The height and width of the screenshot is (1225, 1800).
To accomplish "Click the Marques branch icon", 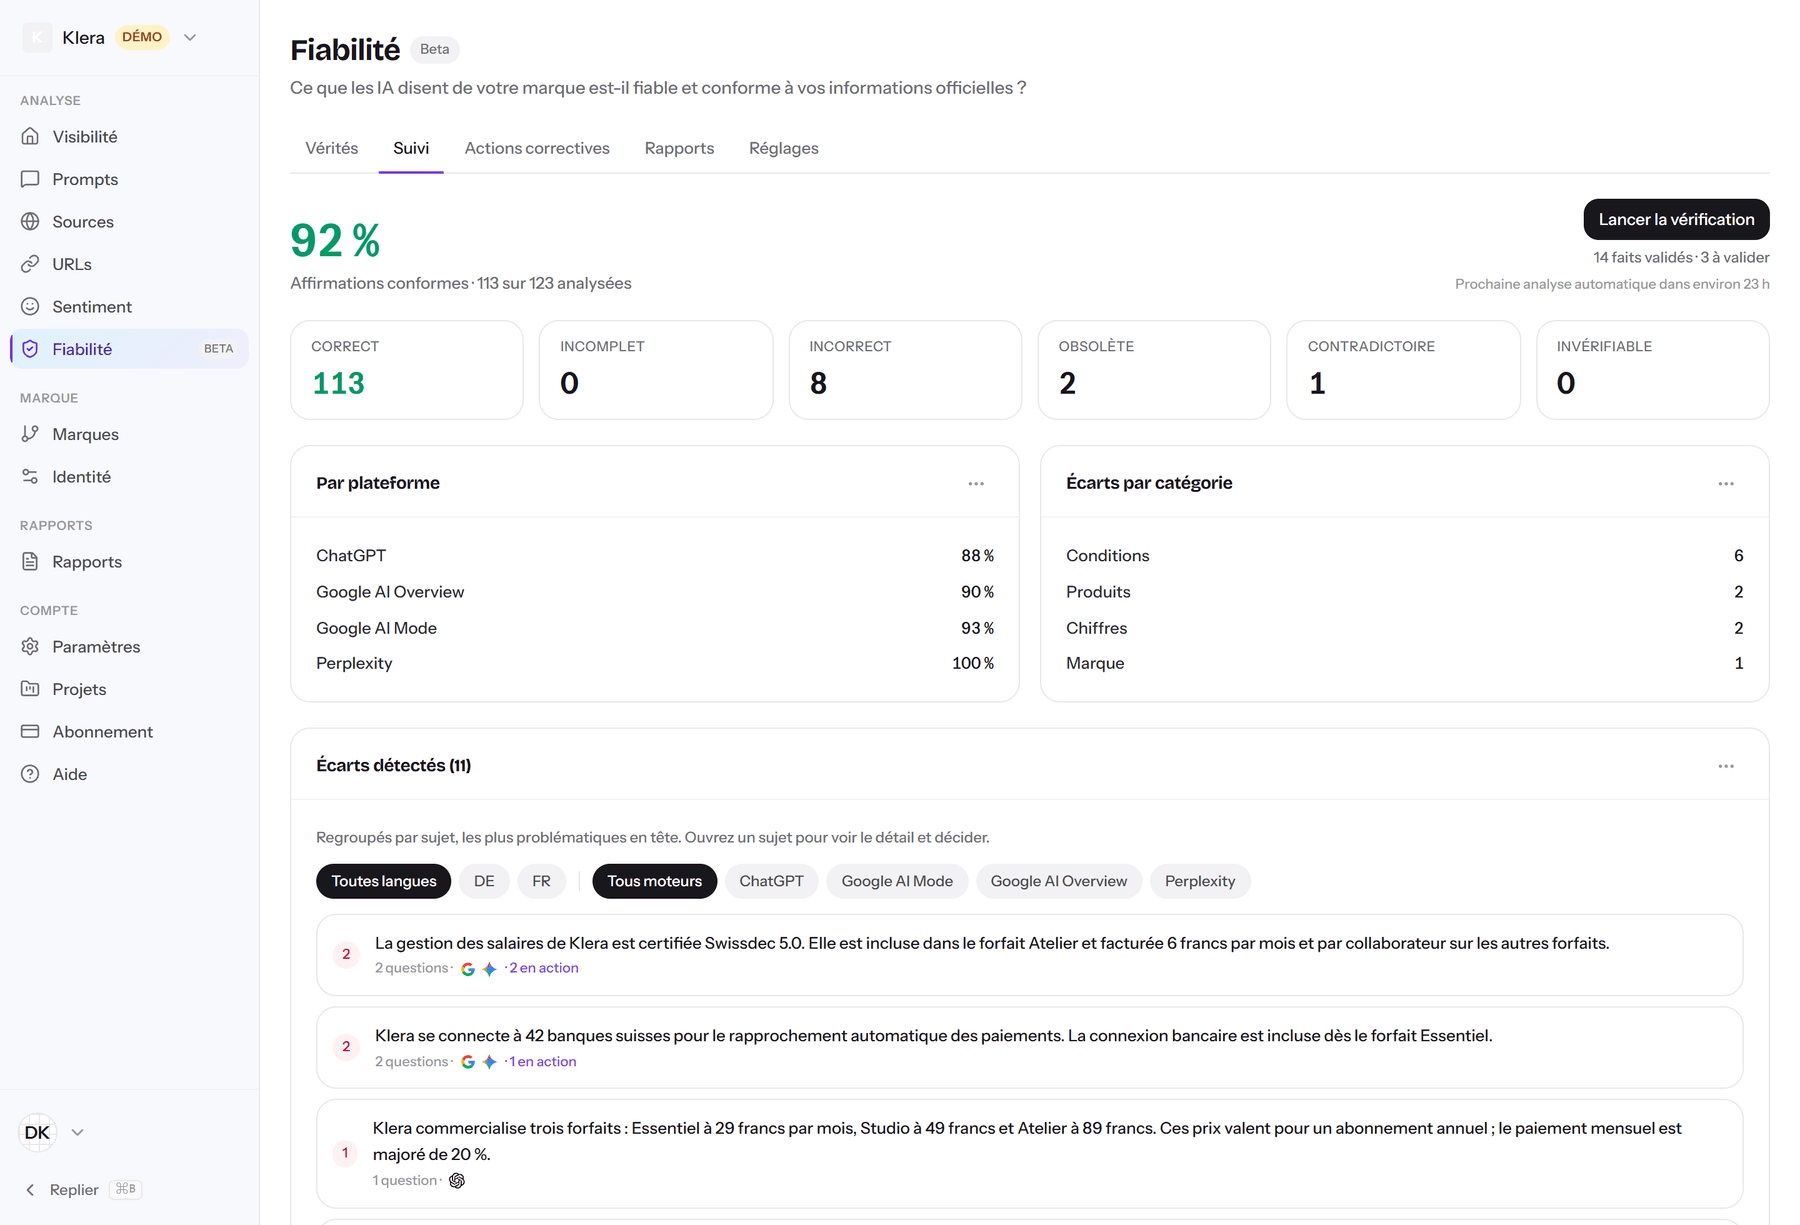I will tap(30, 434).
